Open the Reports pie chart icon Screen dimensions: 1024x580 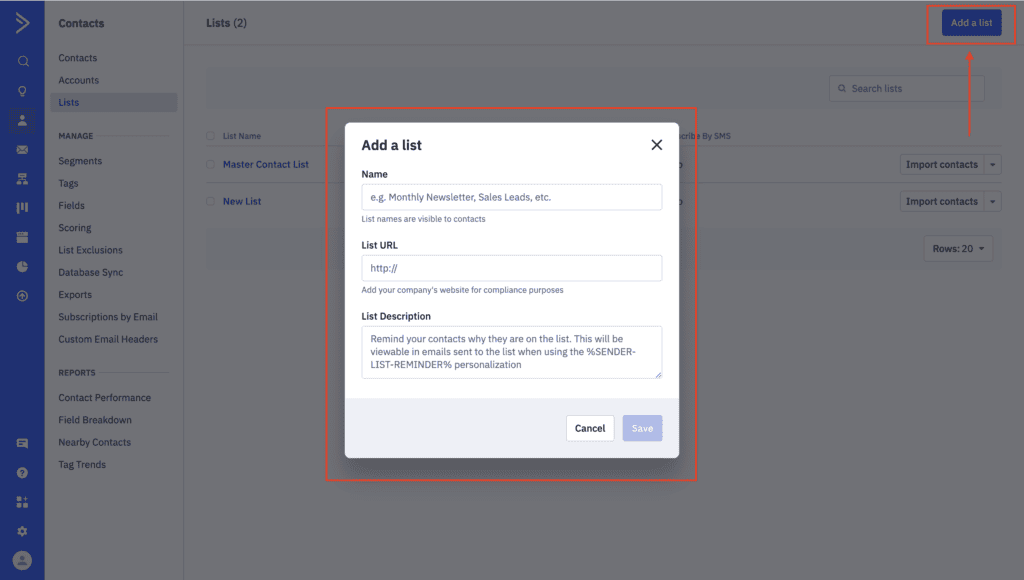pyautogui.click(x=22, y=267)
